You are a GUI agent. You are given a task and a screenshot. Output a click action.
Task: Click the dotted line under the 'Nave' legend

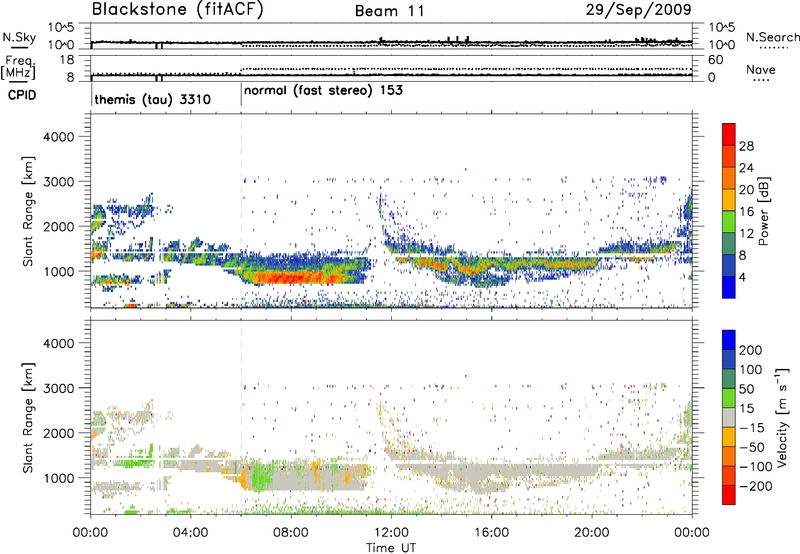coord(761,80)
